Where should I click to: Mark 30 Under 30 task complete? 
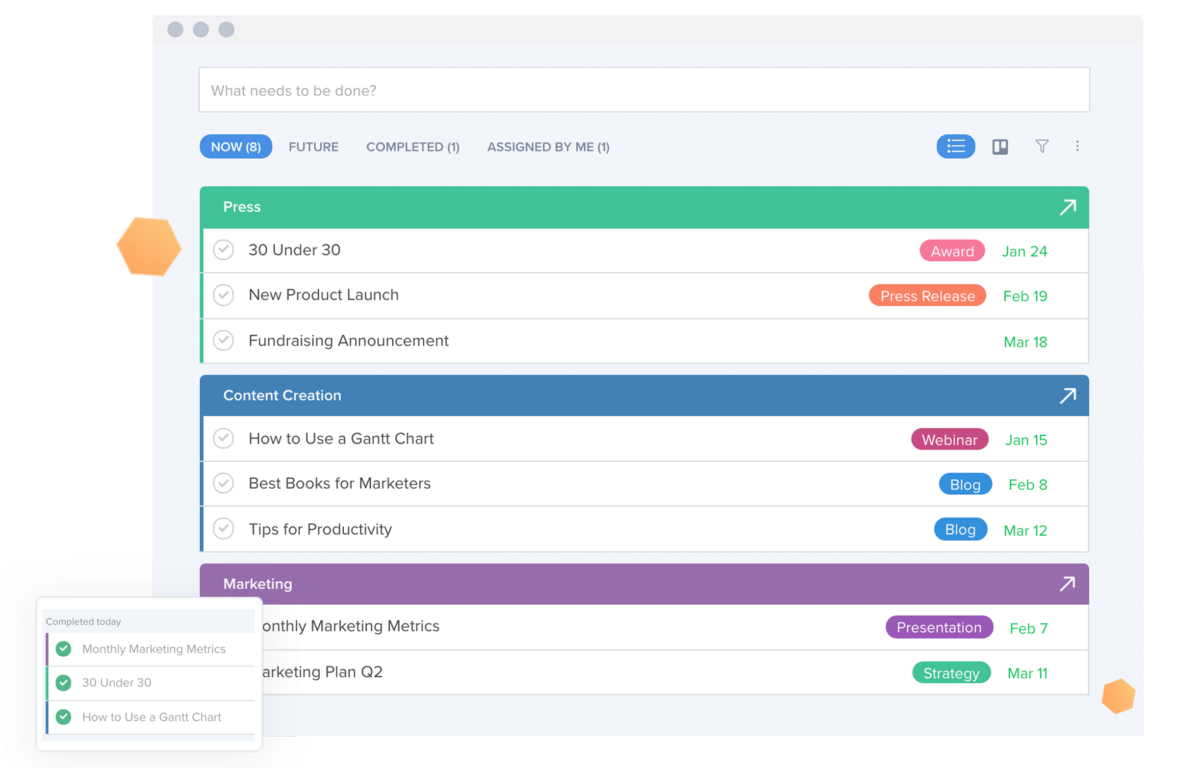pos(224,250)
